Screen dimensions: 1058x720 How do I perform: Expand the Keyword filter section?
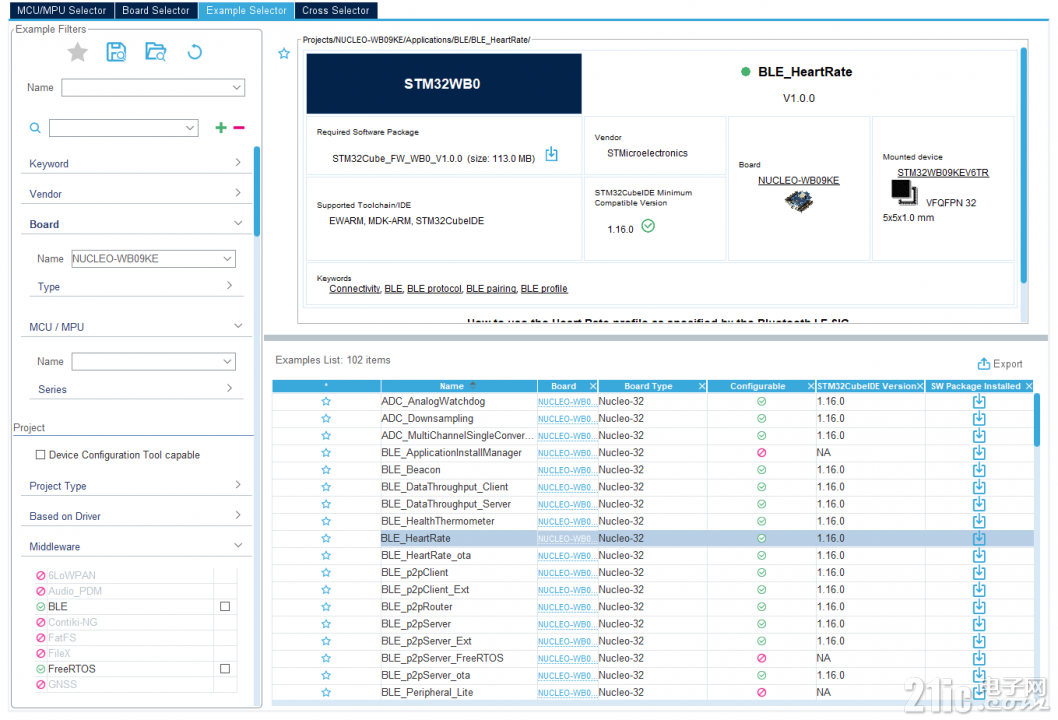pyautogui.click(x=238, y=163)
